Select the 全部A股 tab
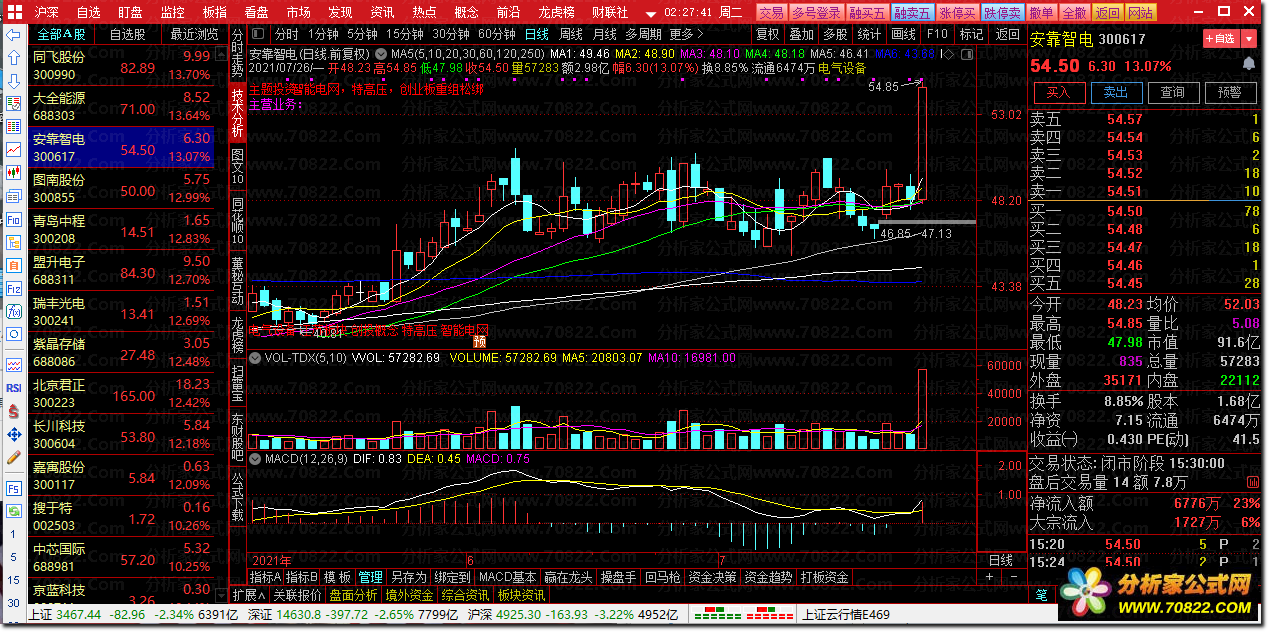The height and width of the screenshot is (632, 1270). (61, 34)
